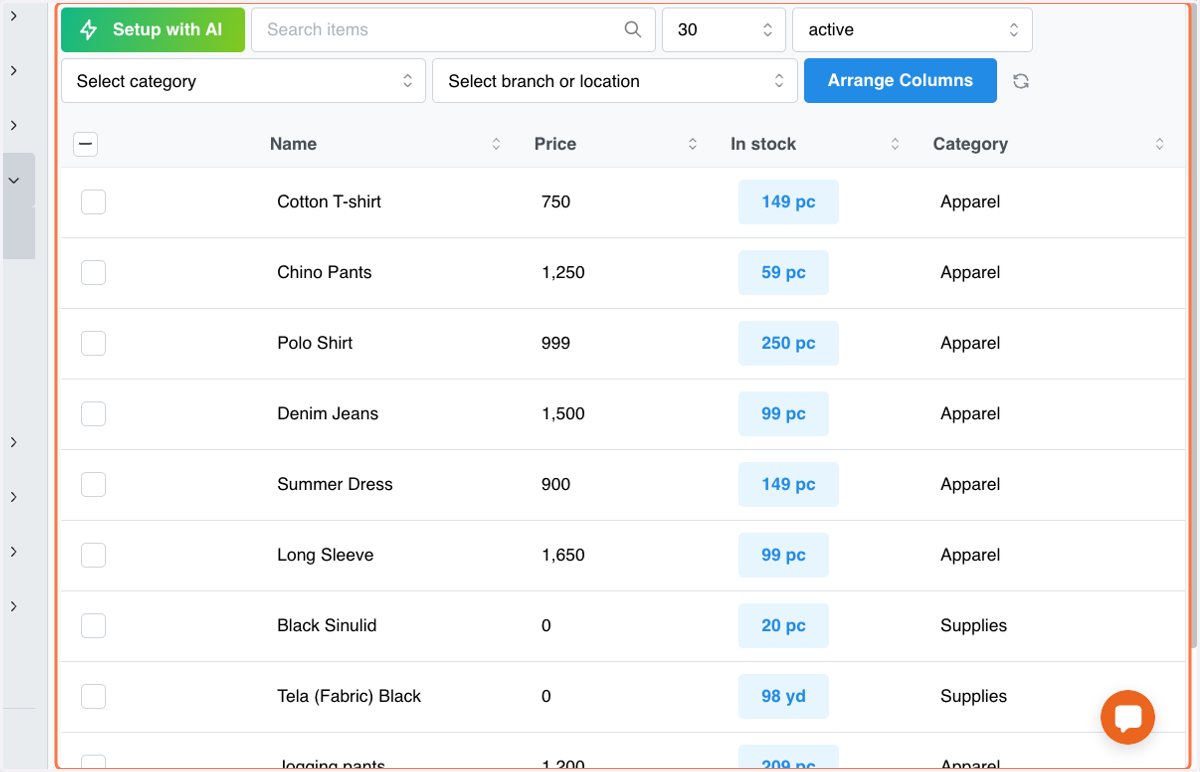Click the Tela (Fabric) Black name
Viewport: 1200px width, 772px height.
click(x=349, y=696)
